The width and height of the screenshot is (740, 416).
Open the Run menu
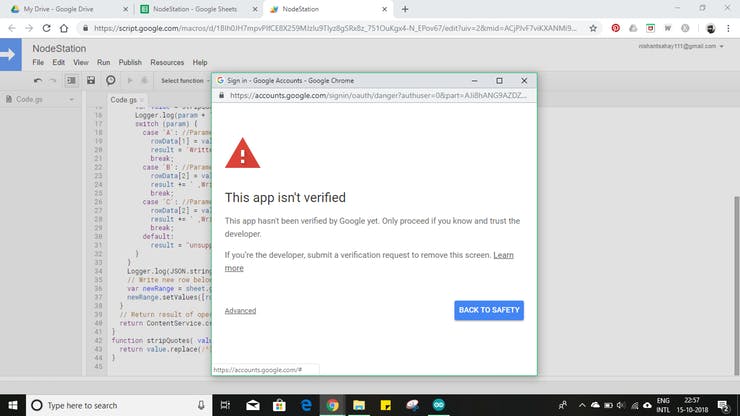click(103, 62)
